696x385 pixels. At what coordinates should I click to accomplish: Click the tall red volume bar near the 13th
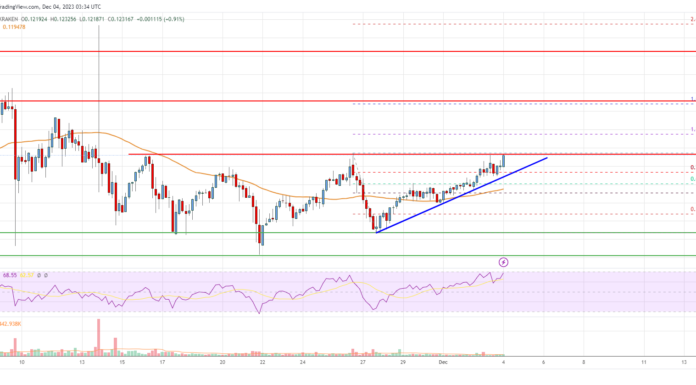(x=99, y=337)
